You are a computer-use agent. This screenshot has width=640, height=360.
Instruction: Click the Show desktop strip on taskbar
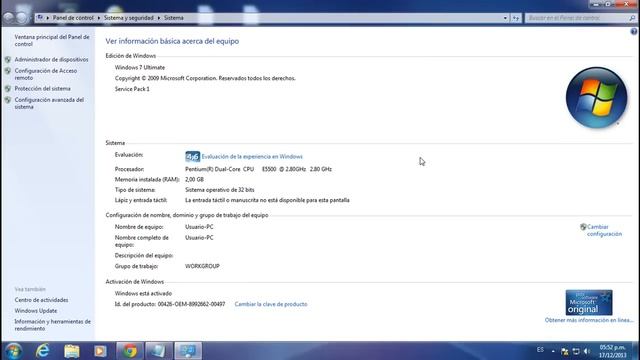(x=636, y=351)
